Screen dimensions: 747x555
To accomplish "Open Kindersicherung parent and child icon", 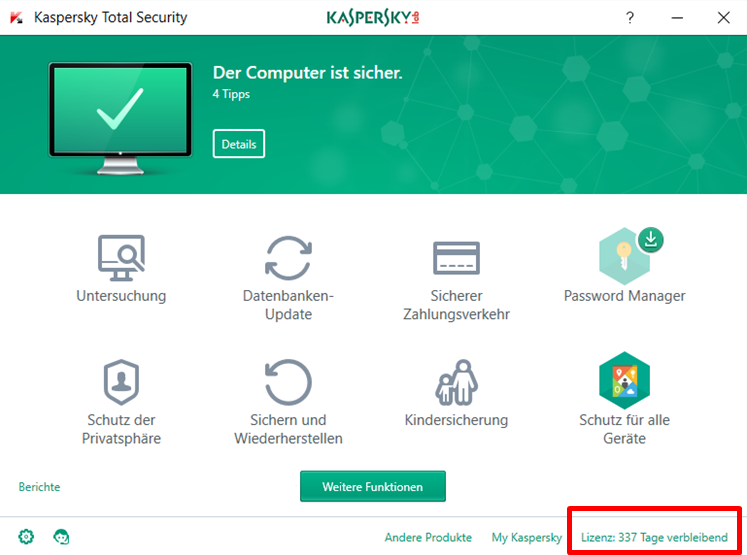I will click(x=456, y=382).
